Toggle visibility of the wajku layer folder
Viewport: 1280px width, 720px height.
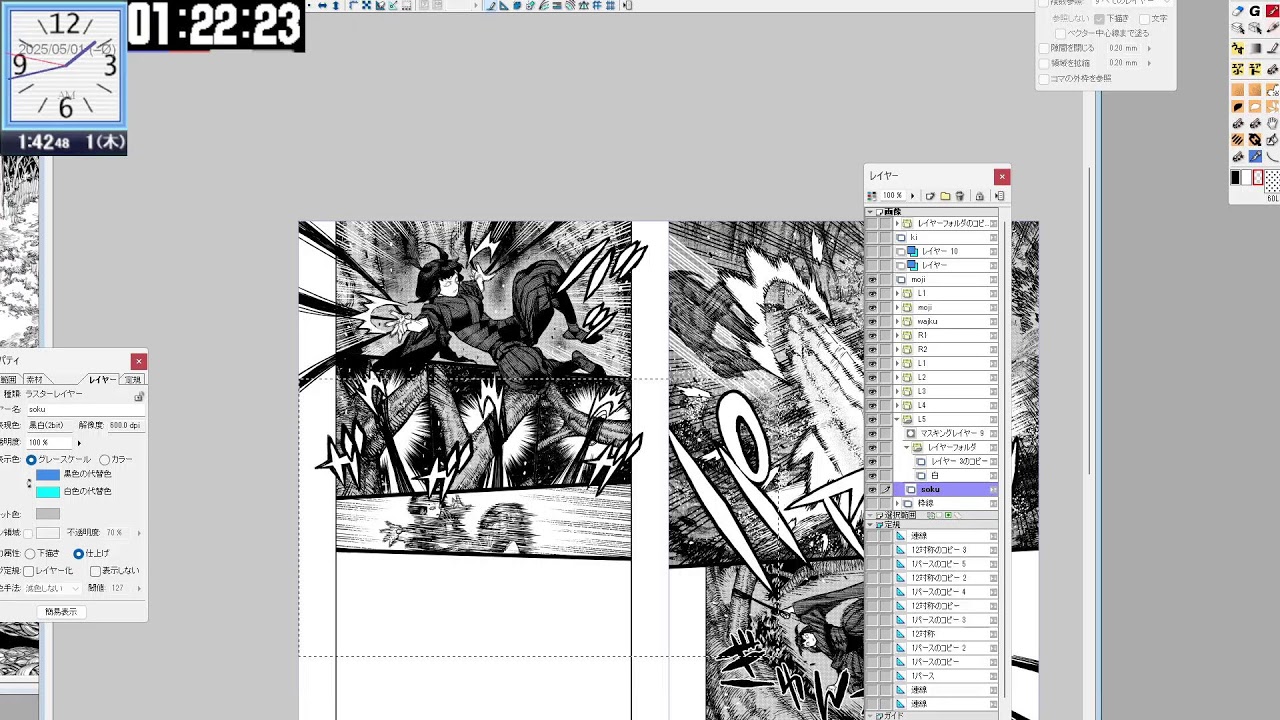[872, 322]
